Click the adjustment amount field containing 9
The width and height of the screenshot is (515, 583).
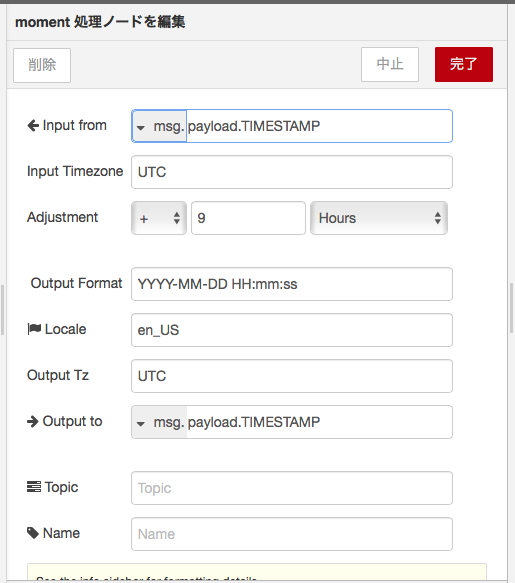(248, 218)
